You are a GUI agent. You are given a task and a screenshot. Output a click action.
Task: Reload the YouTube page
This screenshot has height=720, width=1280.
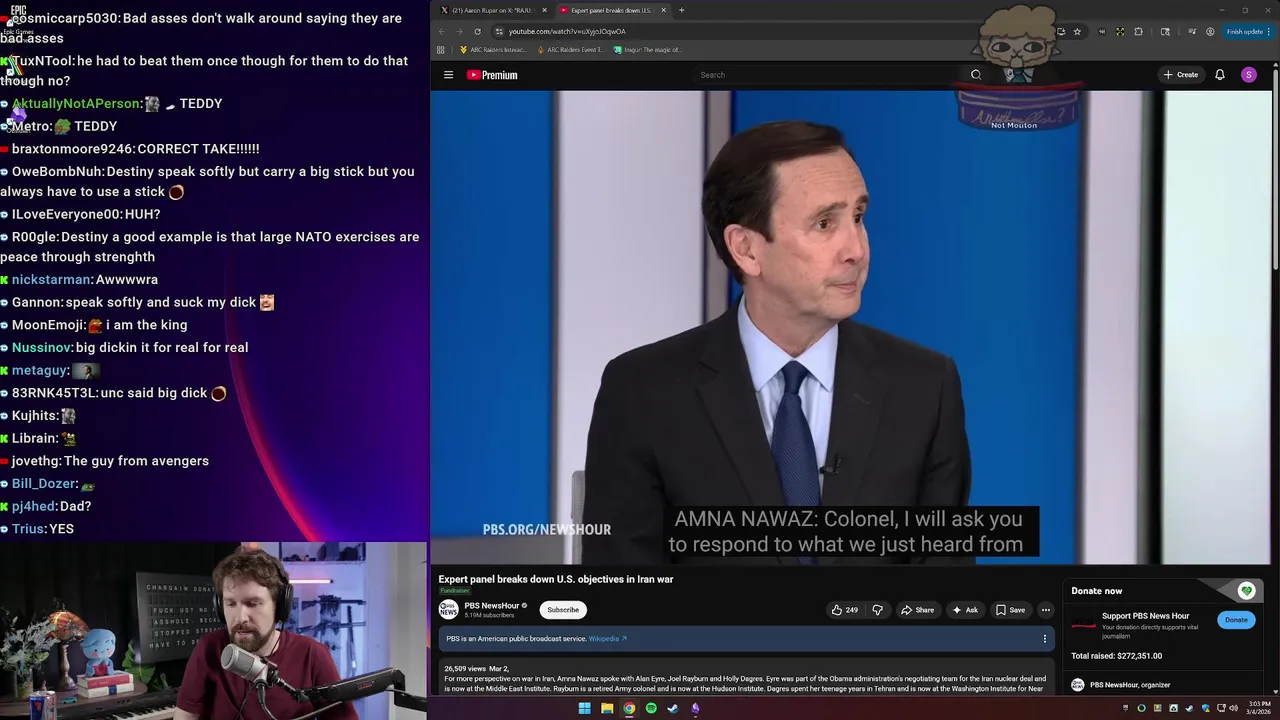tap(477, 31)
